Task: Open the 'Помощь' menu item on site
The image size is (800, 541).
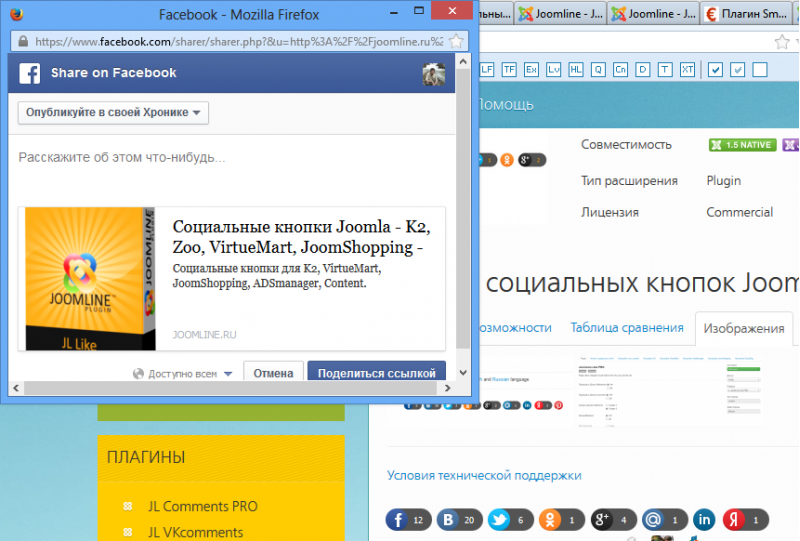Action: [505, 105]
